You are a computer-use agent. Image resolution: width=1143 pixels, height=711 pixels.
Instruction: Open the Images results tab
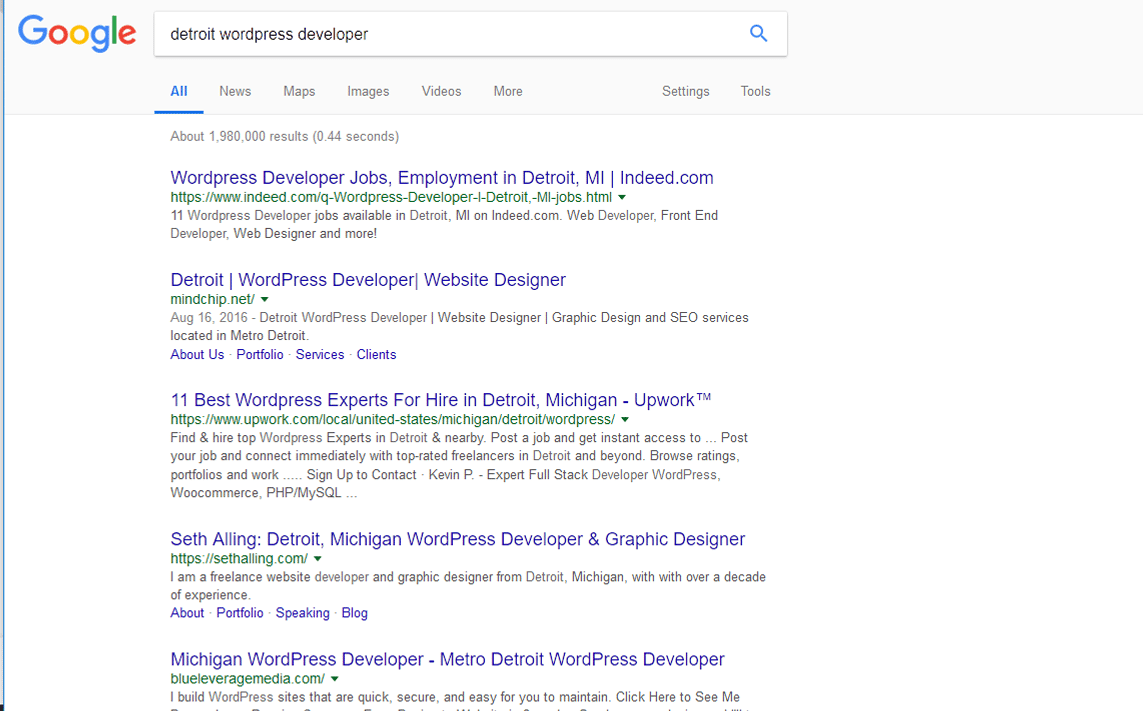(368, 91)
